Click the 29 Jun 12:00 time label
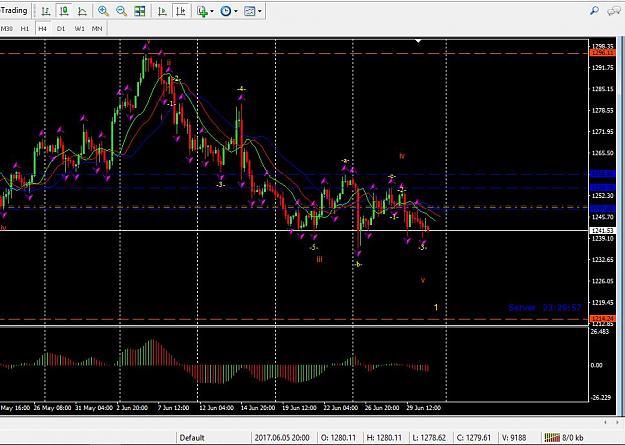 (423, 408)
